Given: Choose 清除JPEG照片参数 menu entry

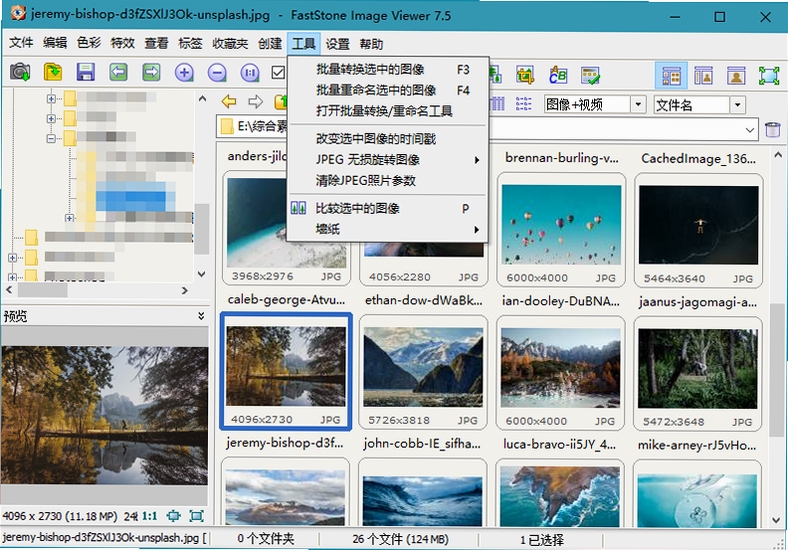Looking at the screenshot, I should (x=387, y=180).
